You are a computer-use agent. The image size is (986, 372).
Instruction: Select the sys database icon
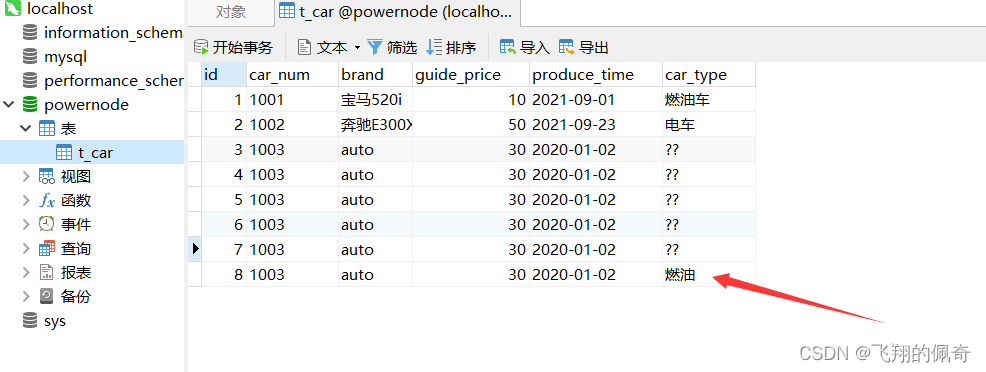click(x=30, y=320)
